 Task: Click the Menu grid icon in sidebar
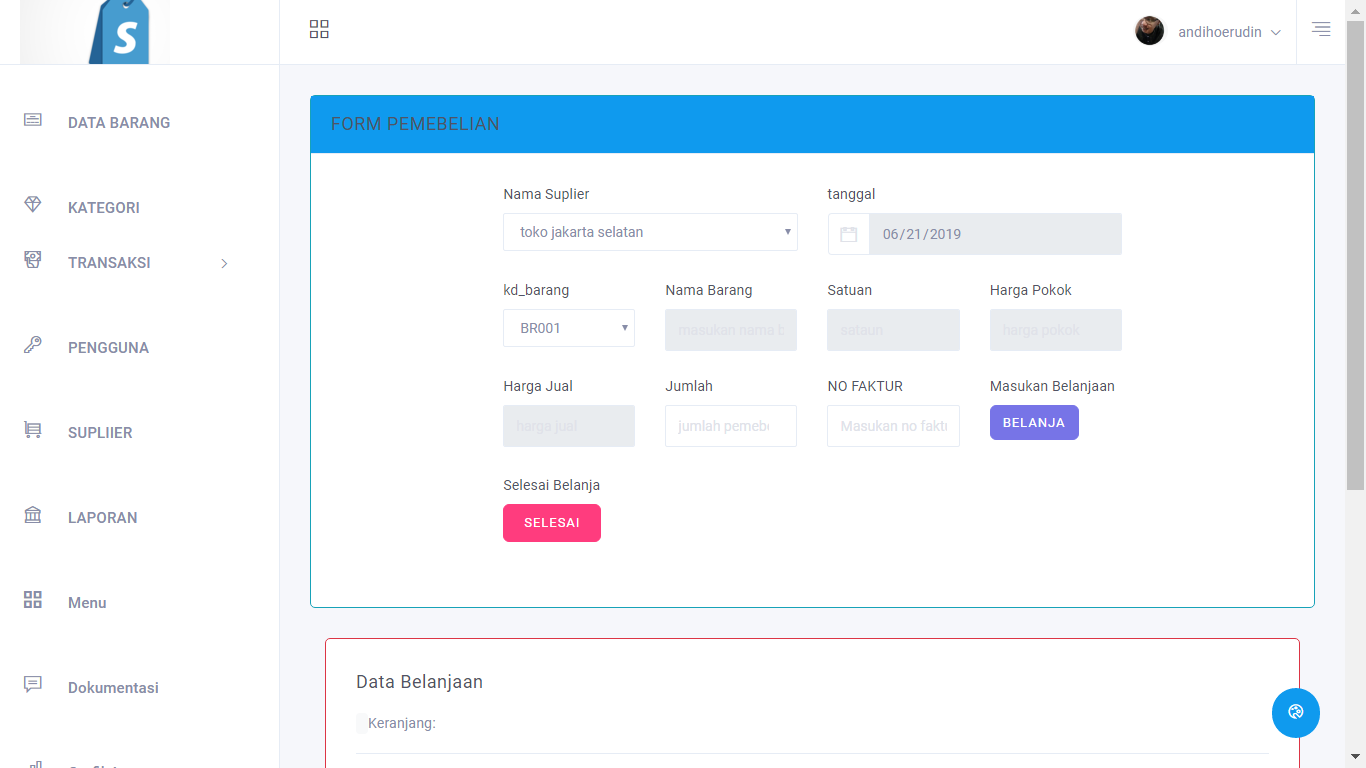pyautogui.click(x=33, y=600)
